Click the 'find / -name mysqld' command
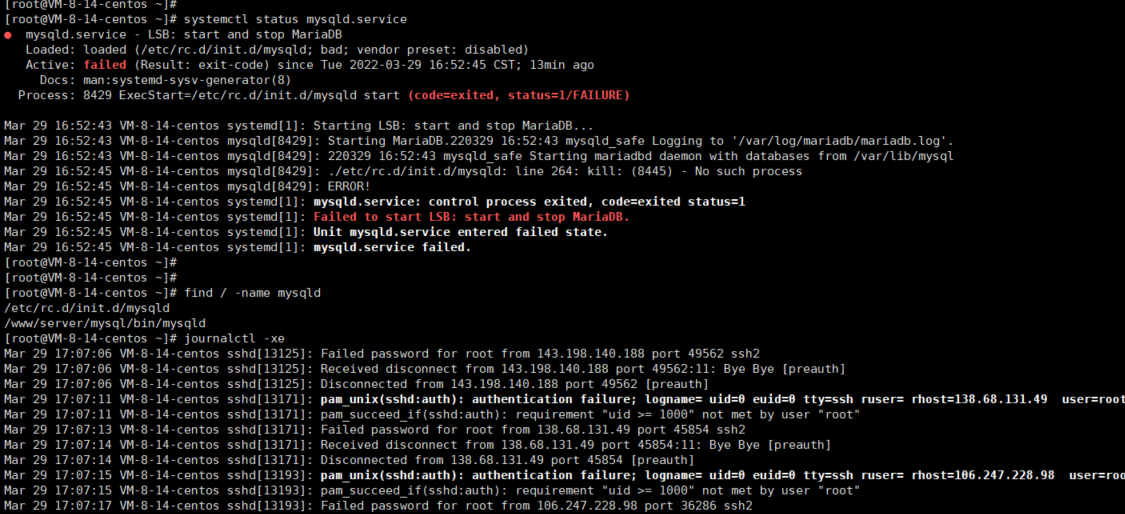Image resolution: width=1125 pixels, height=514 pixels. 252,293
